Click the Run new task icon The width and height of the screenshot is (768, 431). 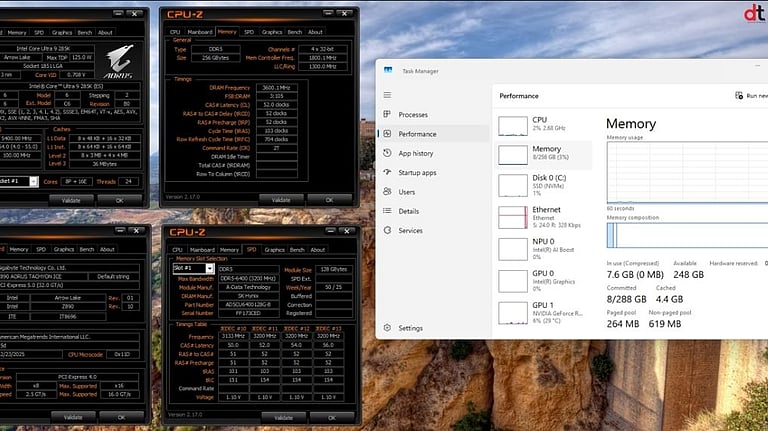tap(739, 96)
